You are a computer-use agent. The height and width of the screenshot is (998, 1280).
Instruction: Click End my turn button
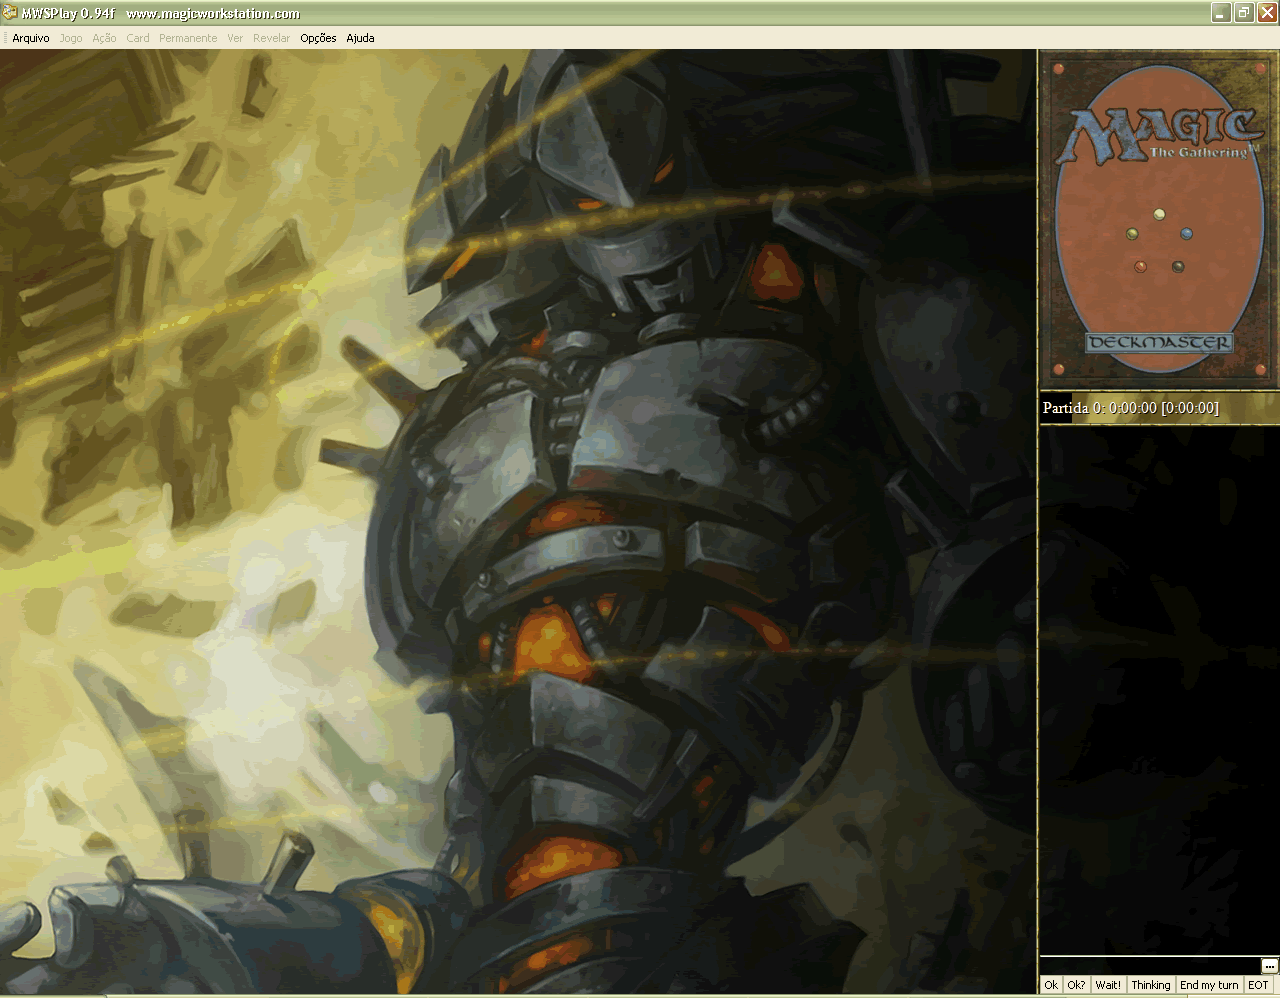[x=1209, y=985]
